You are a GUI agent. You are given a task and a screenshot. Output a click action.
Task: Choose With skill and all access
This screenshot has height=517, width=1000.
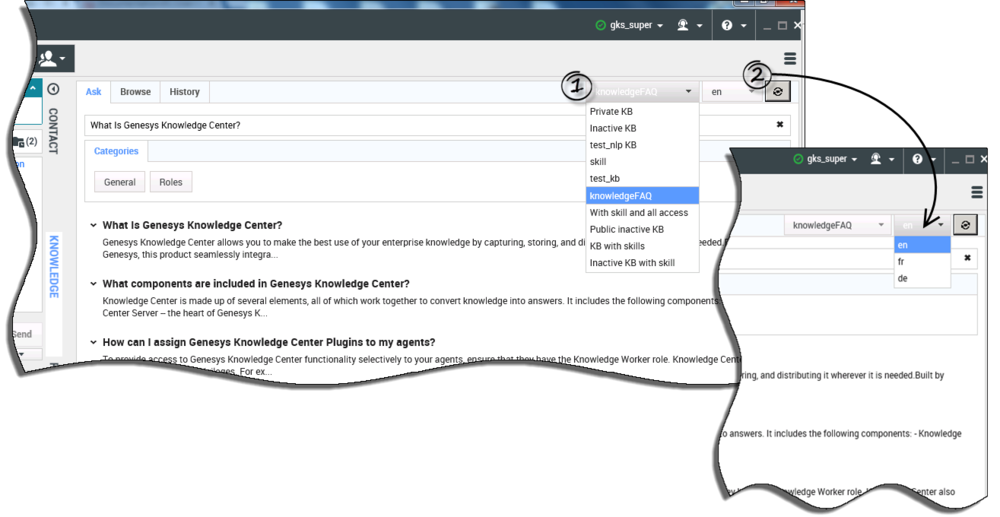(x=642, y=212)
